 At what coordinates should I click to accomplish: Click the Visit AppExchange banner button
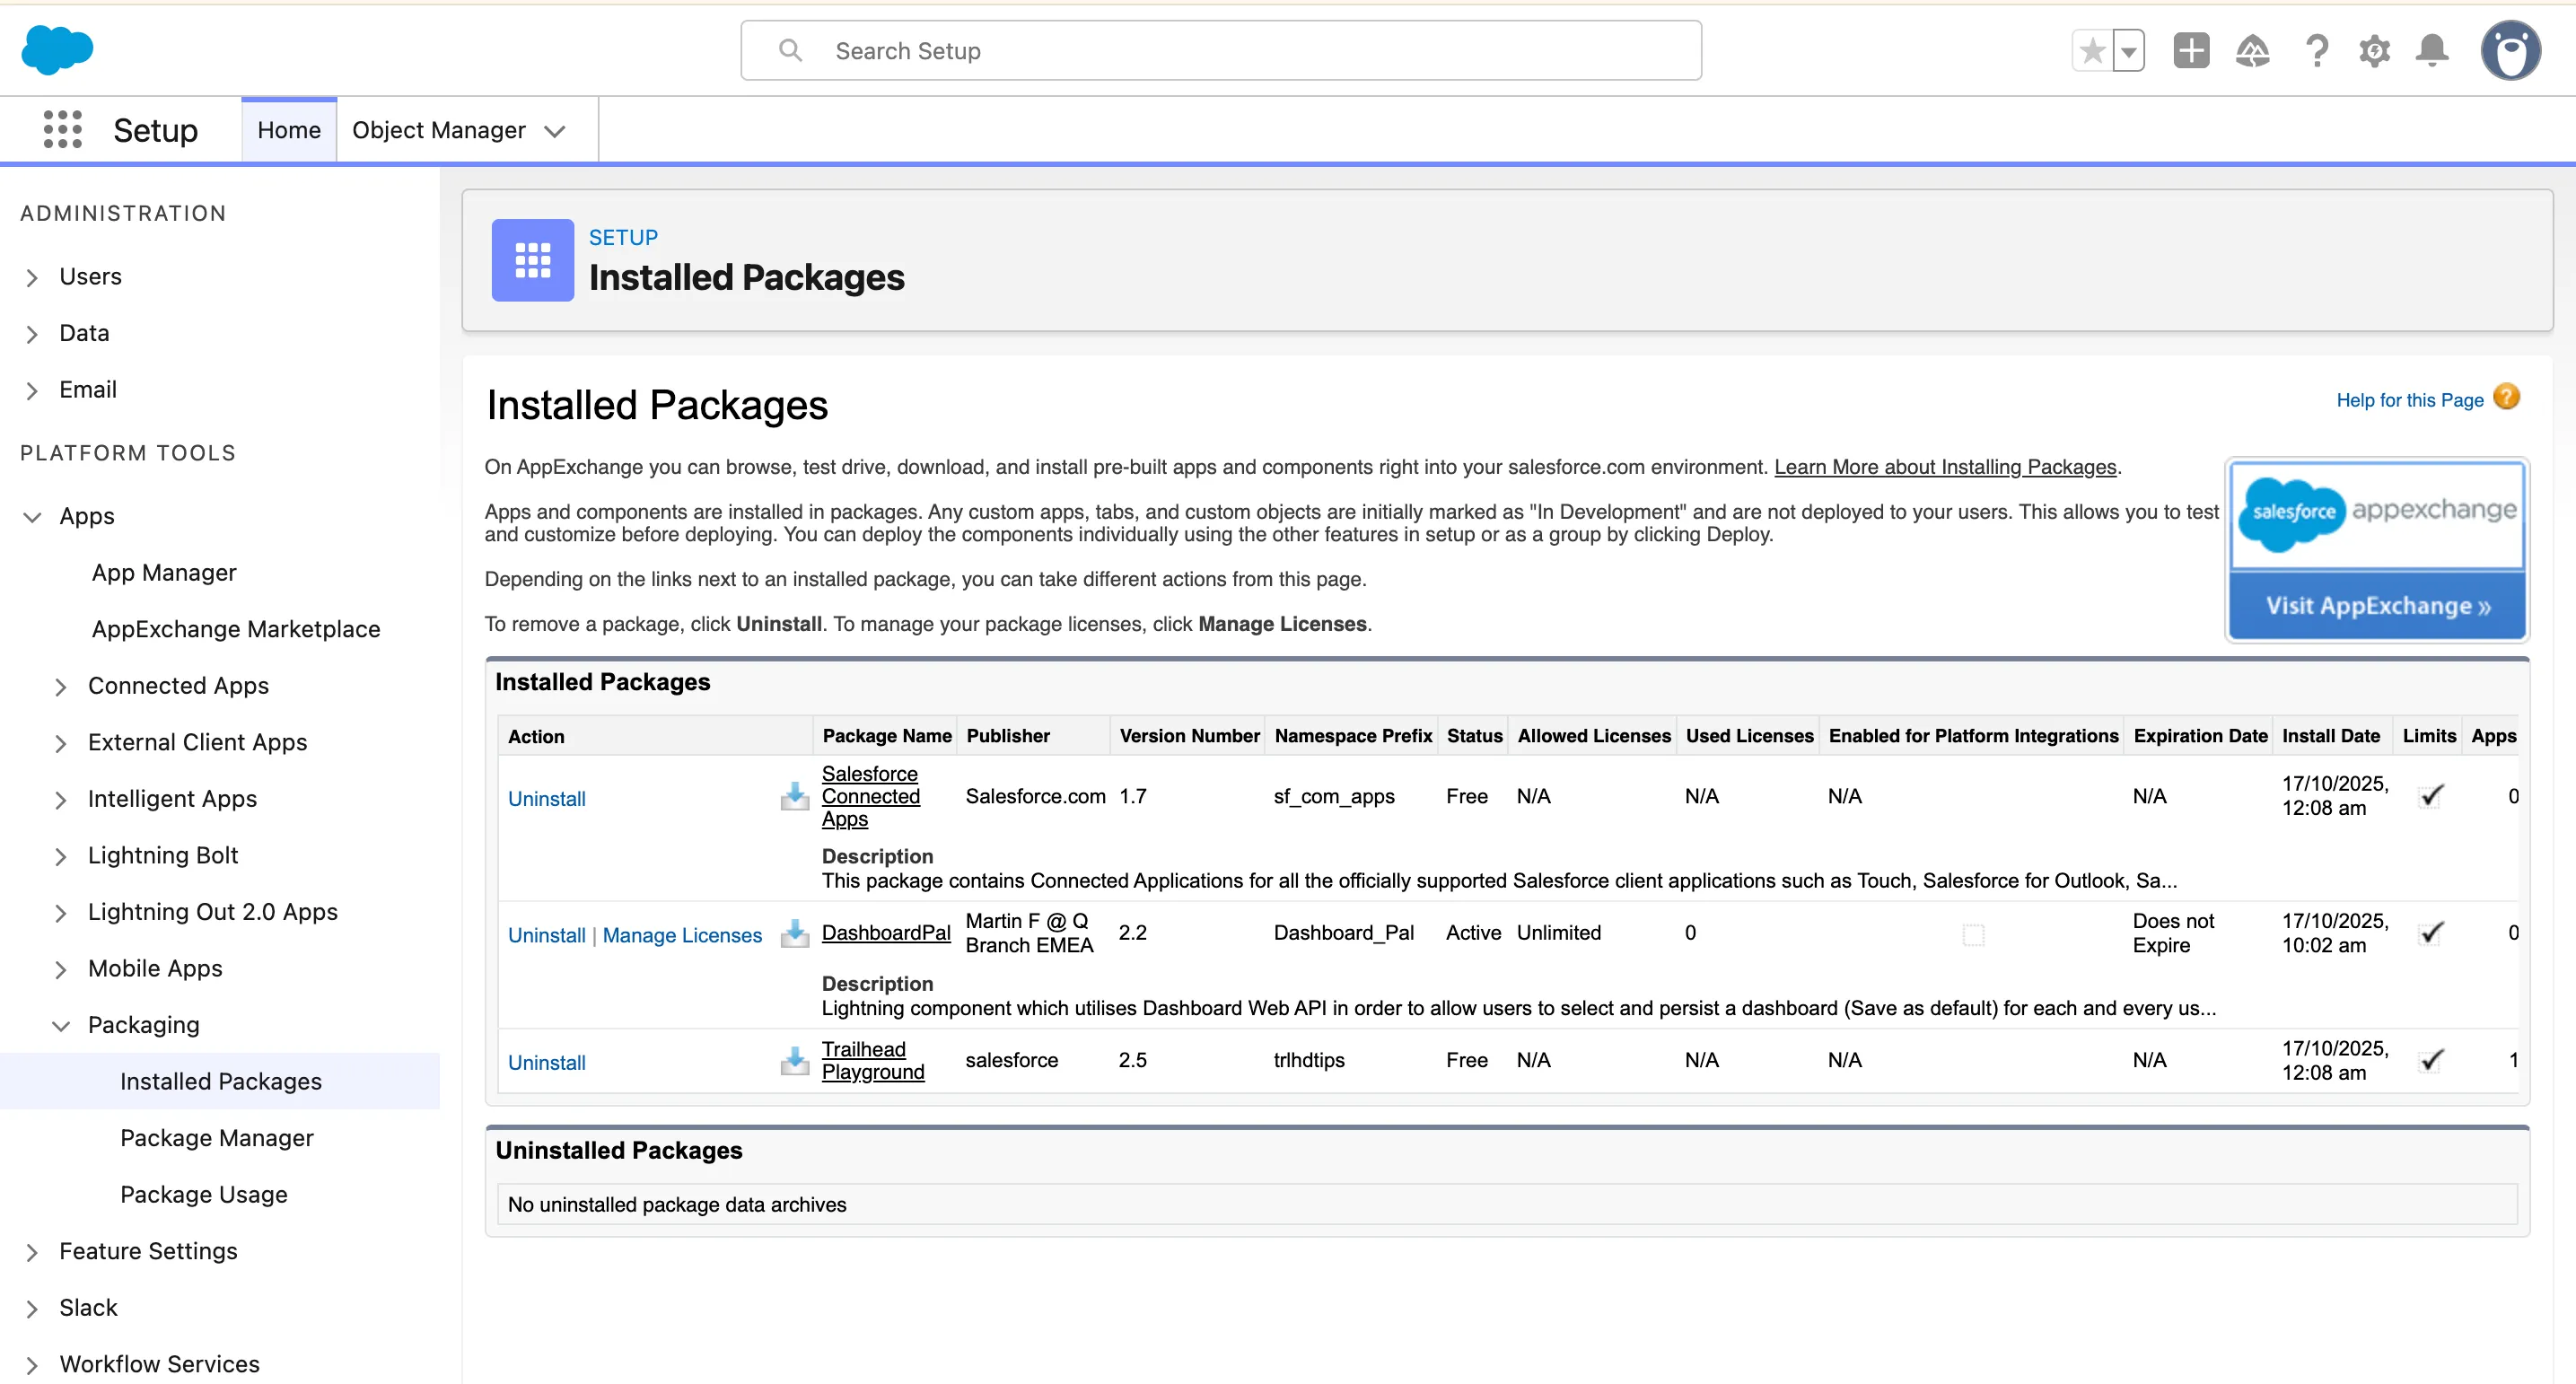(2376, 606)
